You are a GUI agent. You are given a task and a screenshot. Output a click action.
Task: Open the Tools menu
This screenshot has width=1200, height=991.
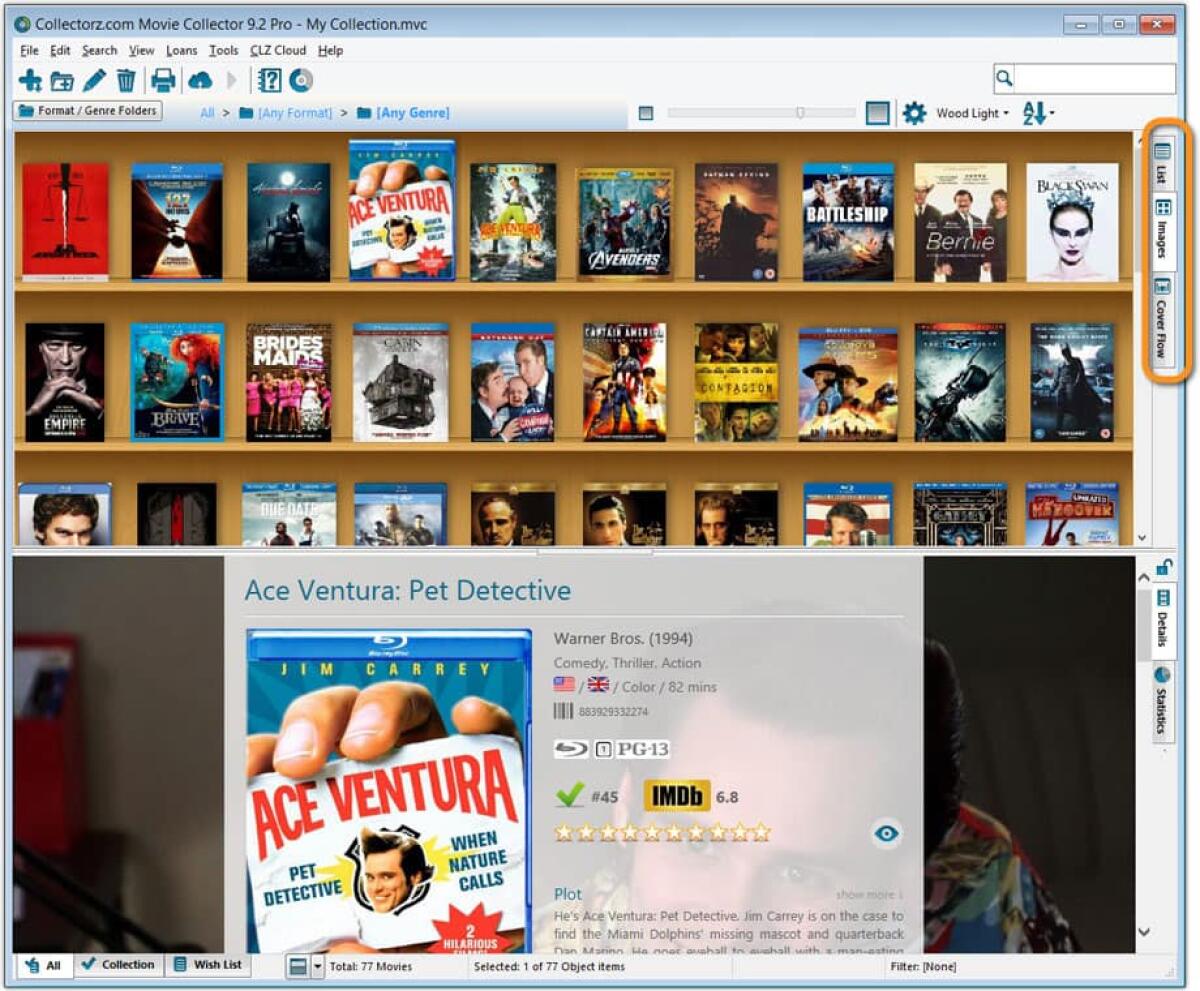point(224,50)
